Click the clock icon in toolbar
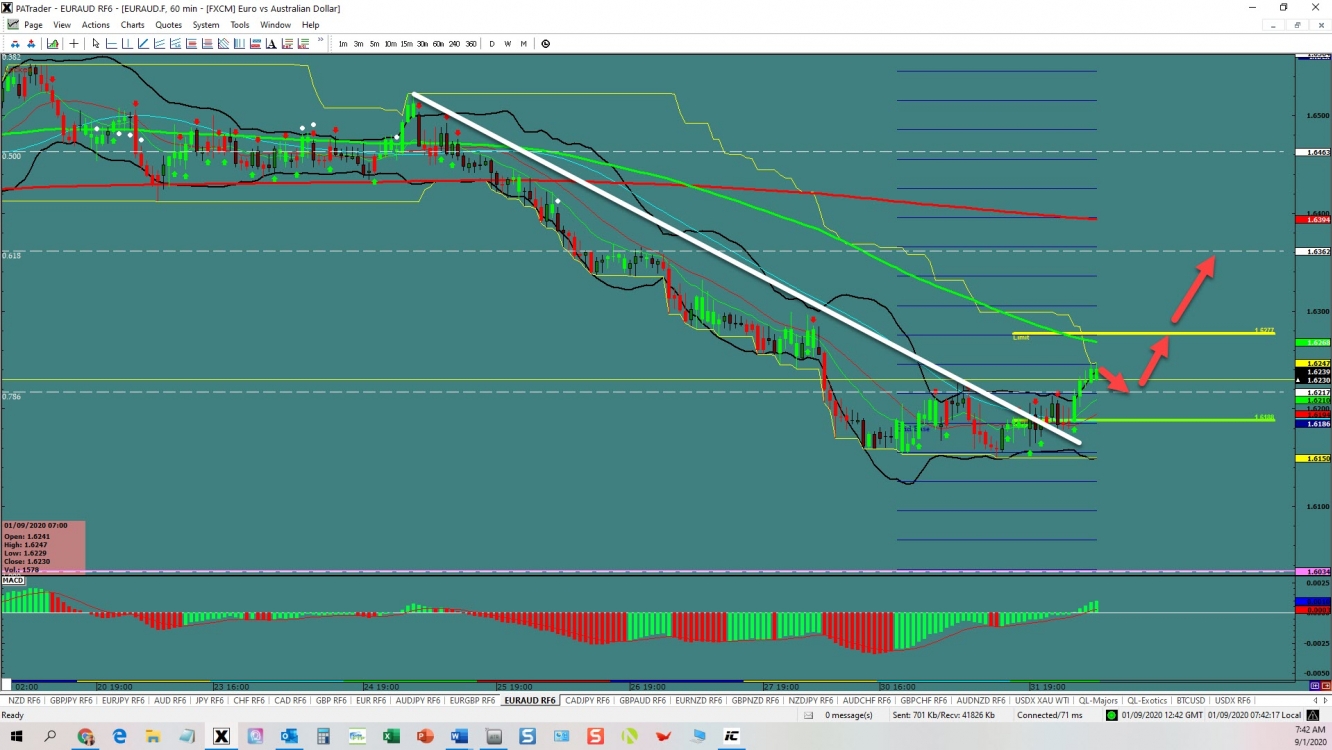 (x=545, y=43)
